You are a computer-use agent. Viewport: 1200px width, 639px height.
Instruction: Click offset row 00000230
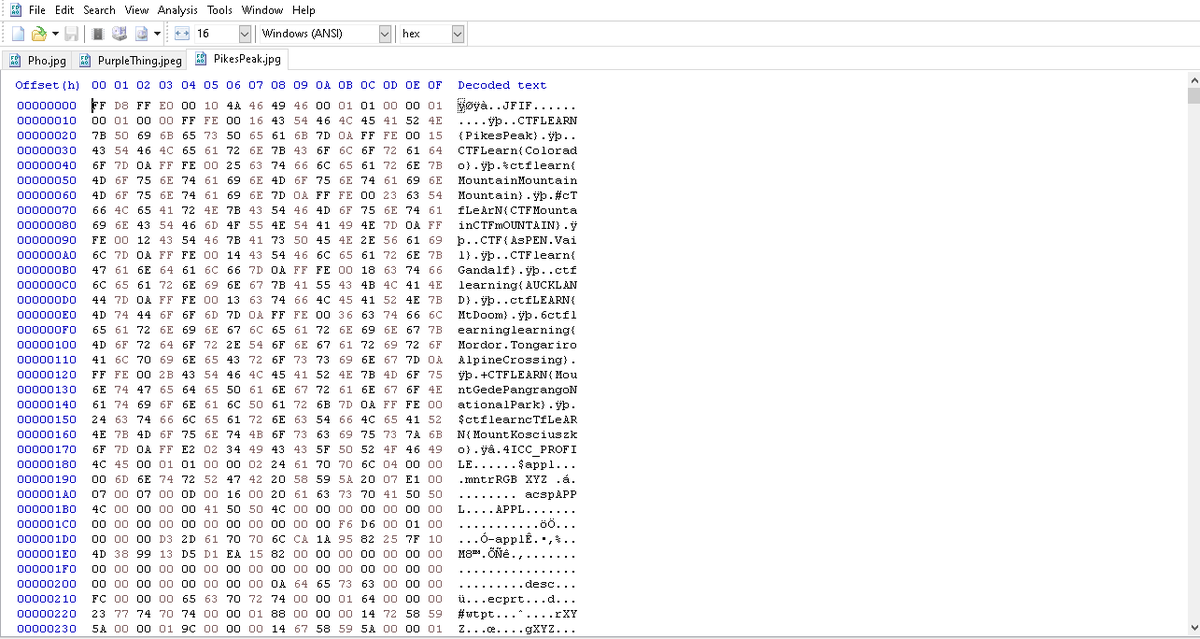(46, 630)
